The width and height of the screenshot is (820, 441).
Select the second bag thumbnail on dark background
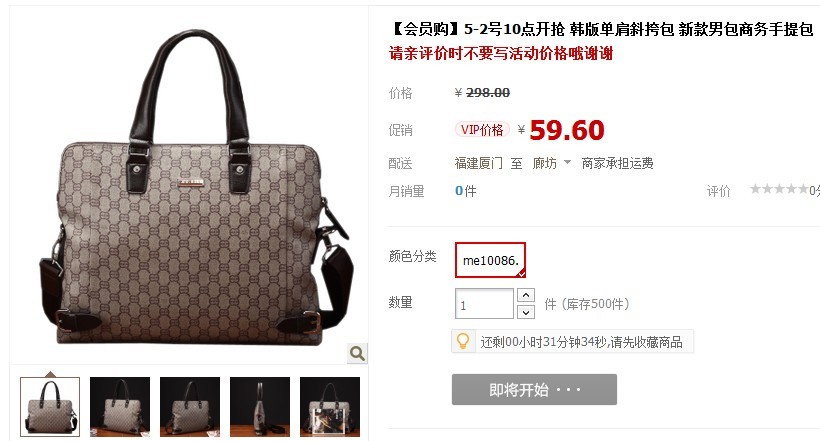(x=120, y=407)
